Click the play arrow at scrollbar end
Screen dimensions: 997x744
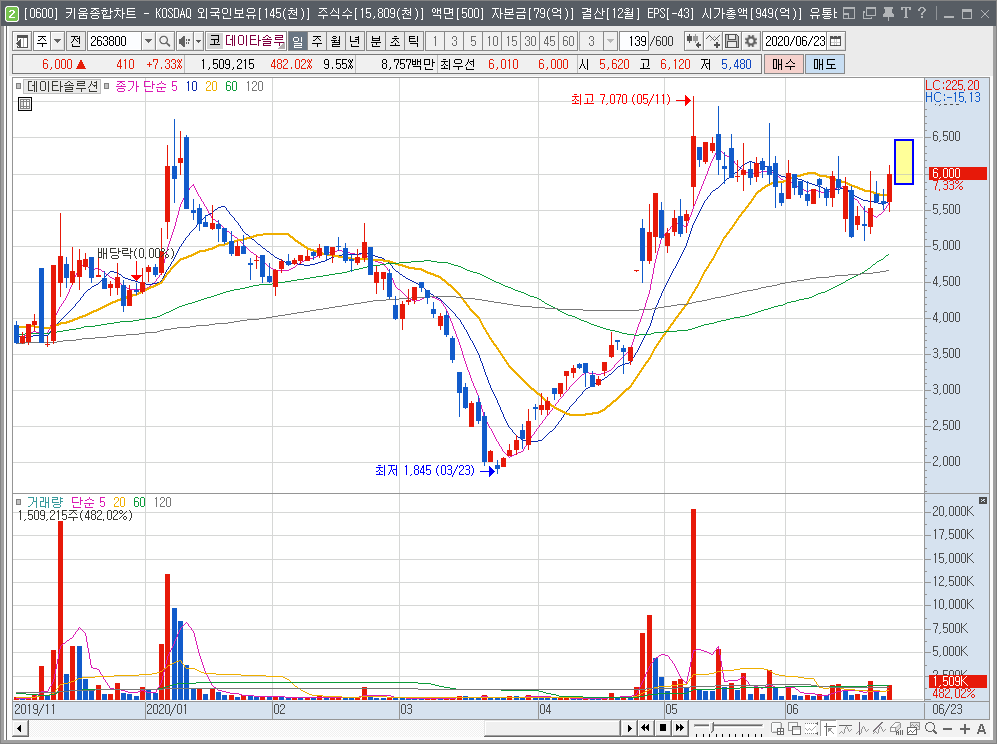tap(629, 728)
